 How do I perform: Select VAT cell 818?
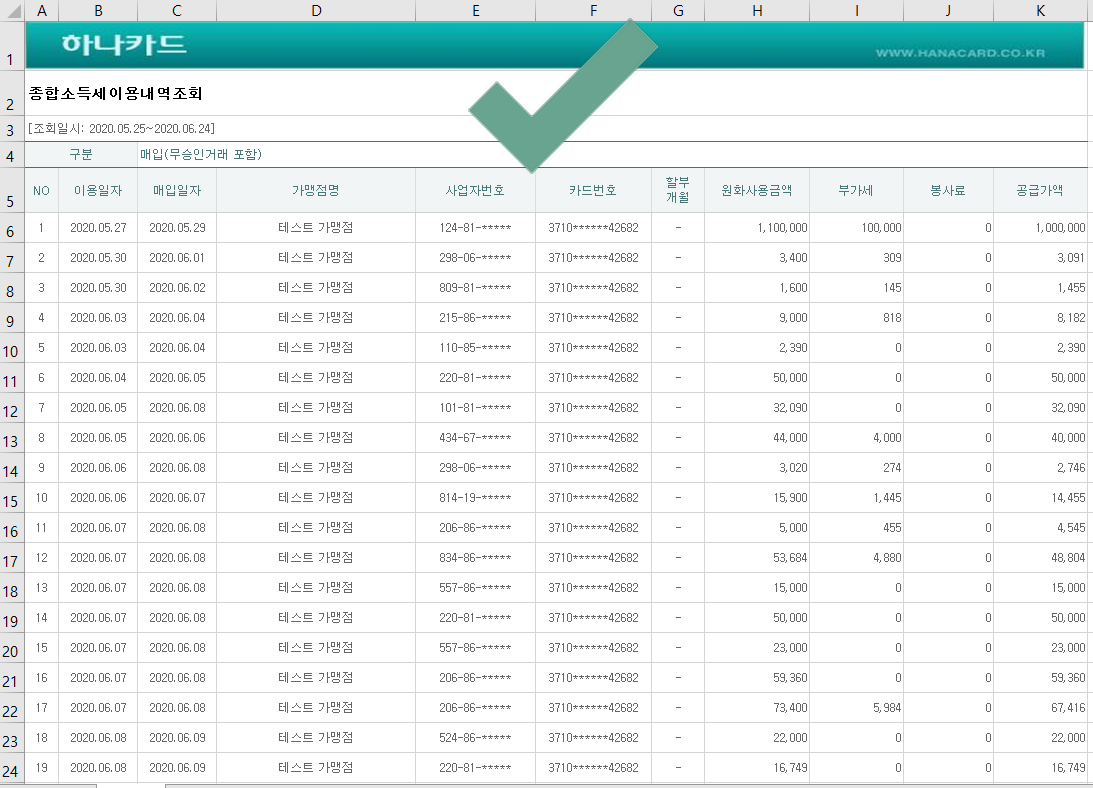point(856,318)
